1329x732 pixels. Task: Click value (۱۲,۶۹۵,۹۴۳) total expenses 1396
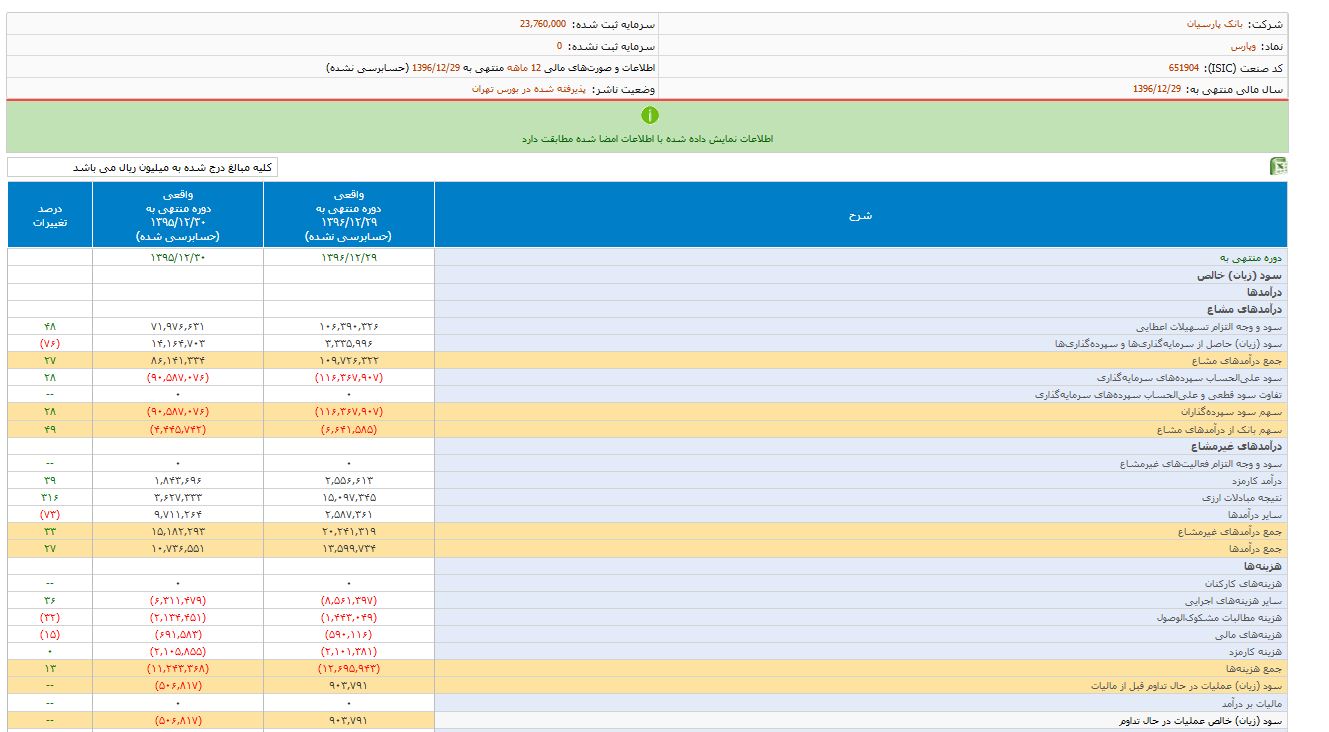click(349, 669)
